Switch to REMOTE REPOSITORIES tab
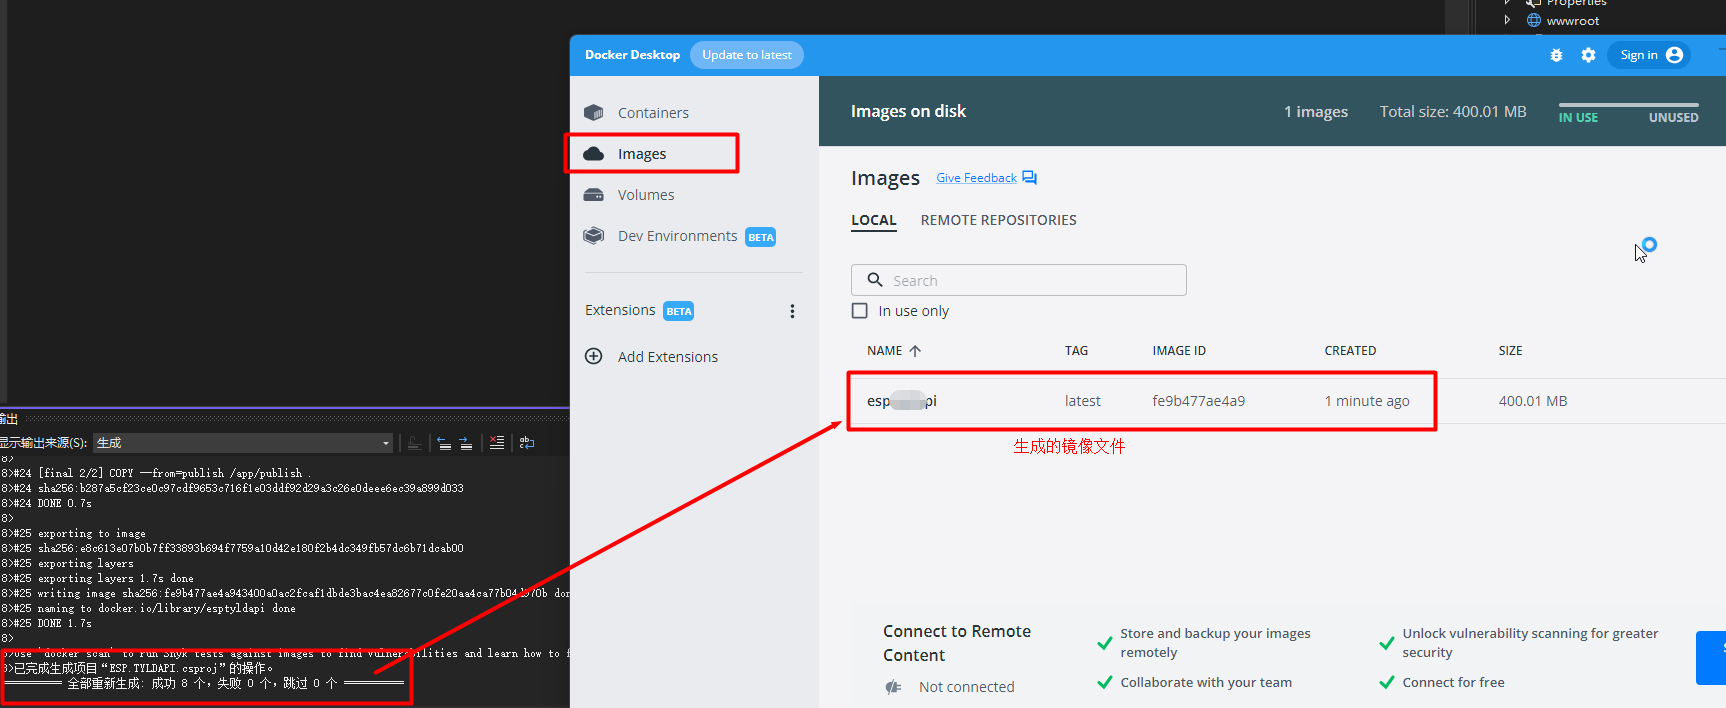1726x708 pixels. (998, 220)
